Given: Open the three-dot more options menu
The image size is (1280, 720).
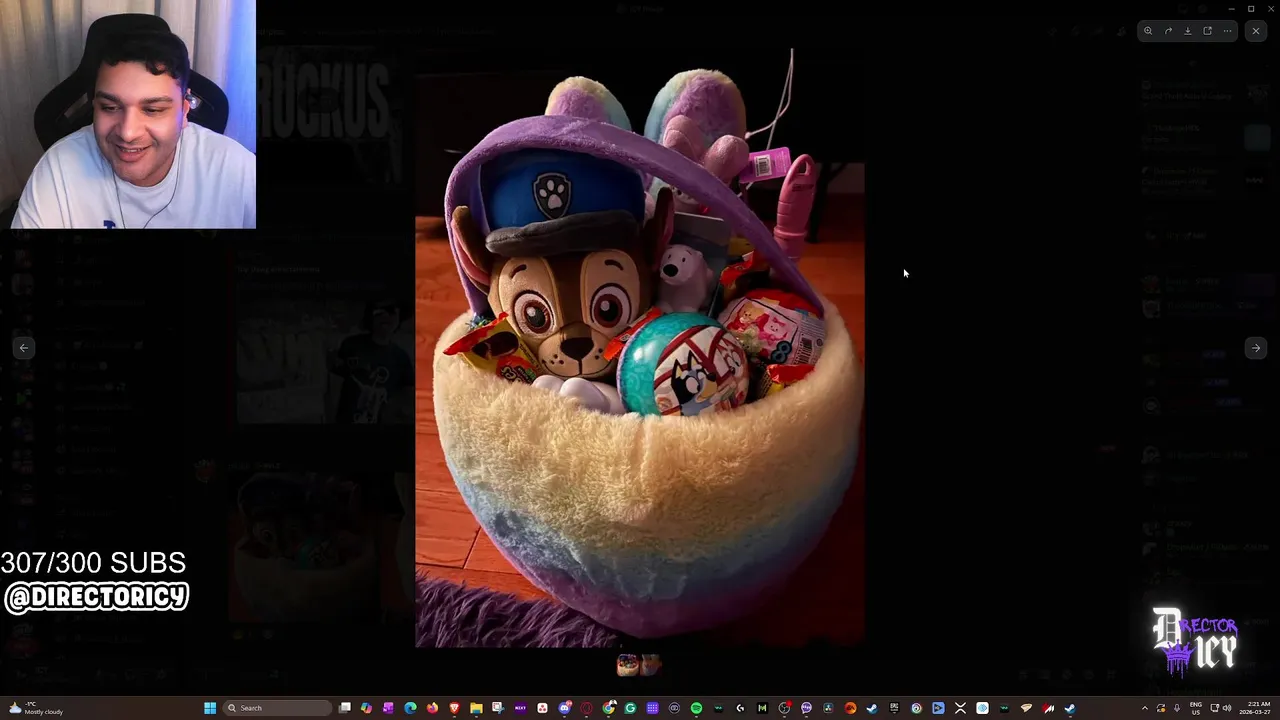Looking at the screenshot, I should 1227,31.
